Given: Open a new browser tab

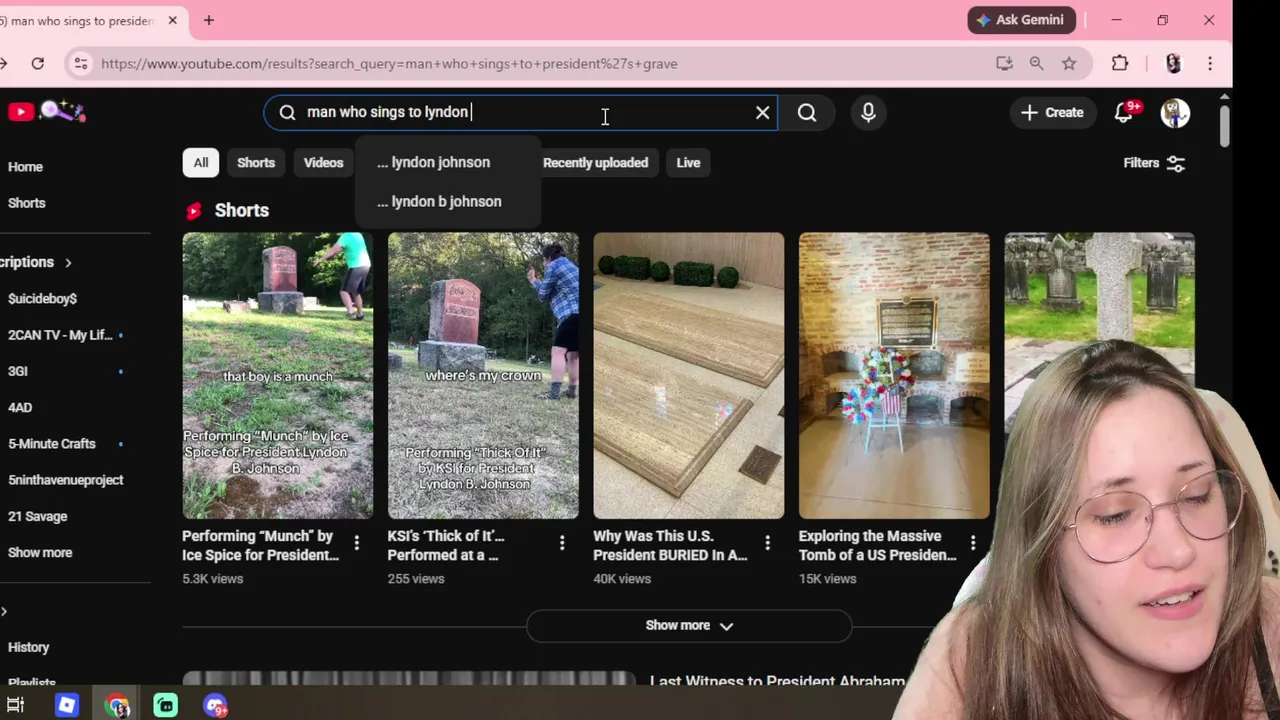Looking at the screenshot, I should pyautogui.click(x=209, y=20).
